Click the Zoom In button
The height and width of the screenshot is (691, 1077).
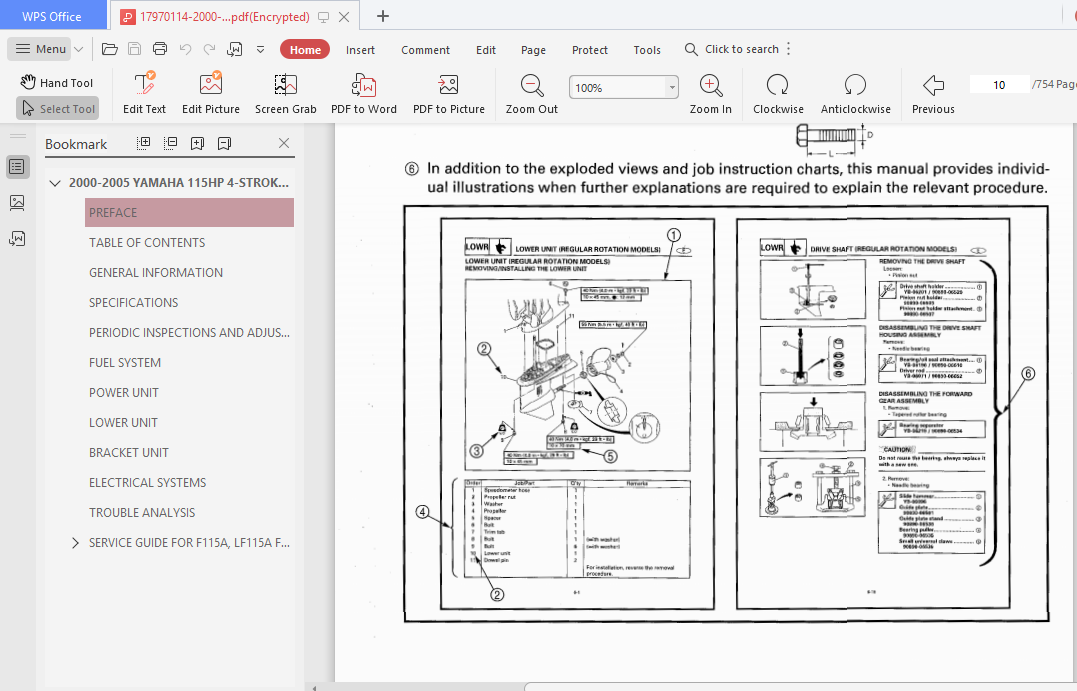(710, 93)
